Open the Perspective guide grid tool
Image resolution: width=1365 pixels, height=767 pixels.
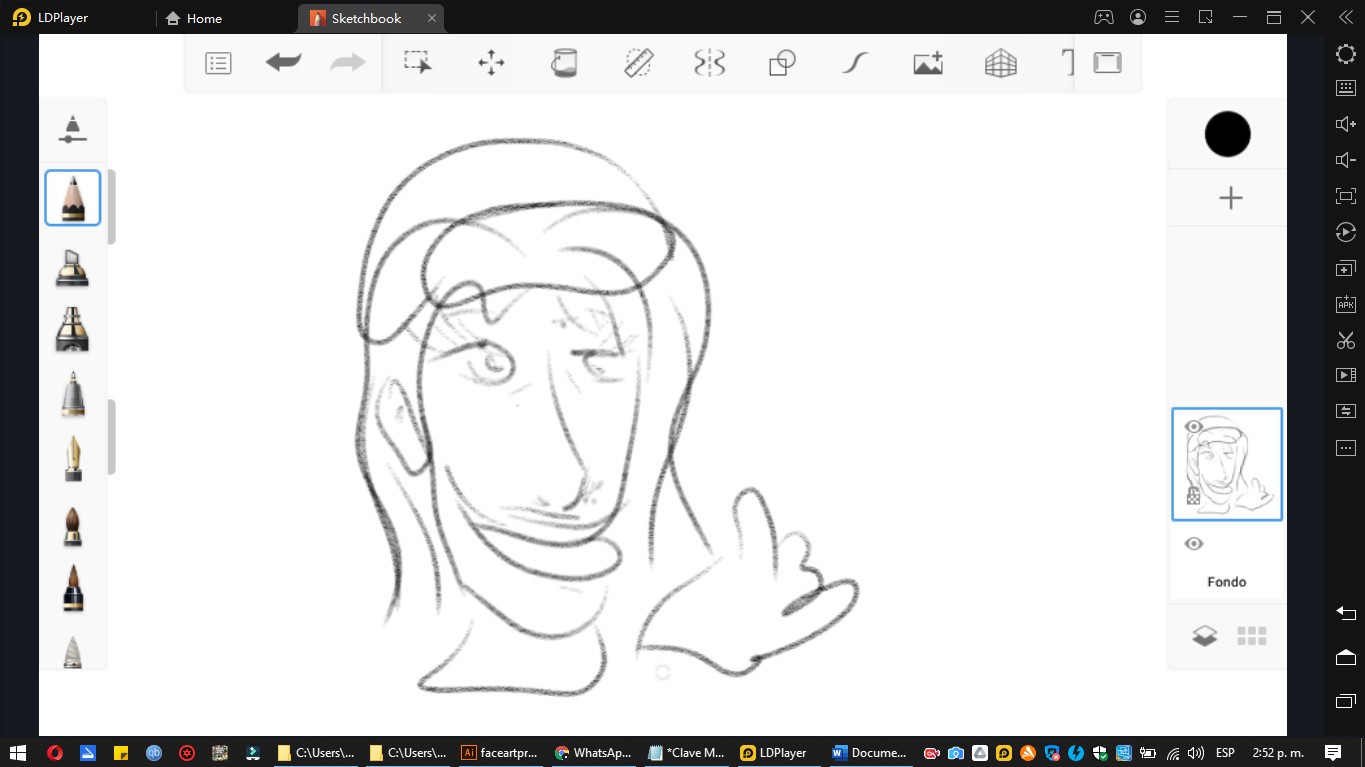(x=1000, y=63)
